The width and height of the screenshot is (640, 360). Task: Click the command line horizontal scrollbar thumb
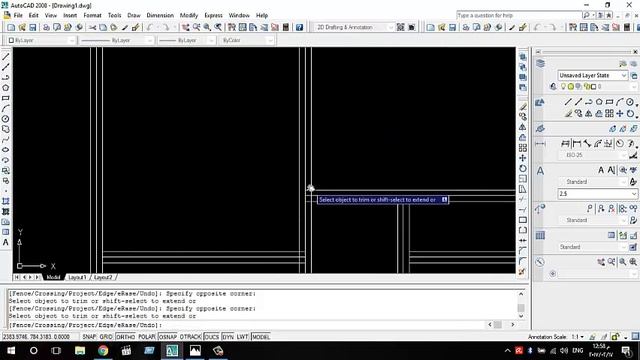(x=498, y=324)
